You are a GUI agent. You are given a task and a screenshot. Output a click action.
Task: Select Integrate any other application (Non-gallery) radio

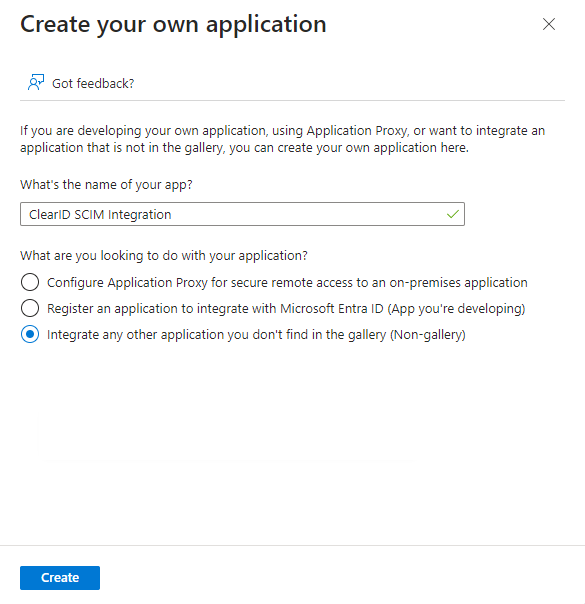point(30,334)
